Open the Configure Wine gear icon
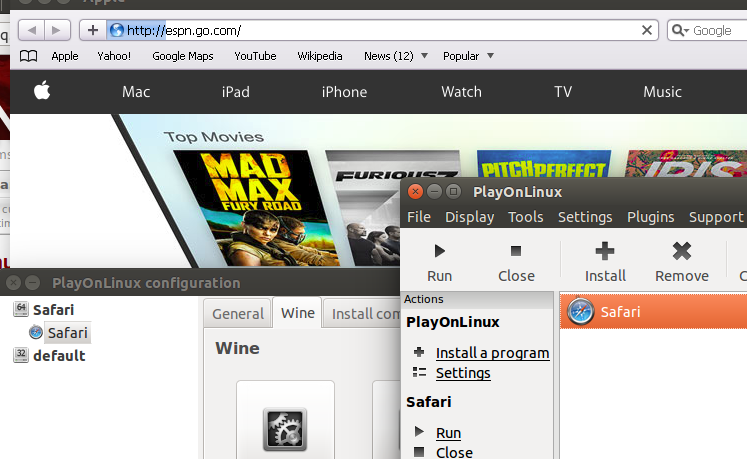747x459 pixels. click(285, 429)
